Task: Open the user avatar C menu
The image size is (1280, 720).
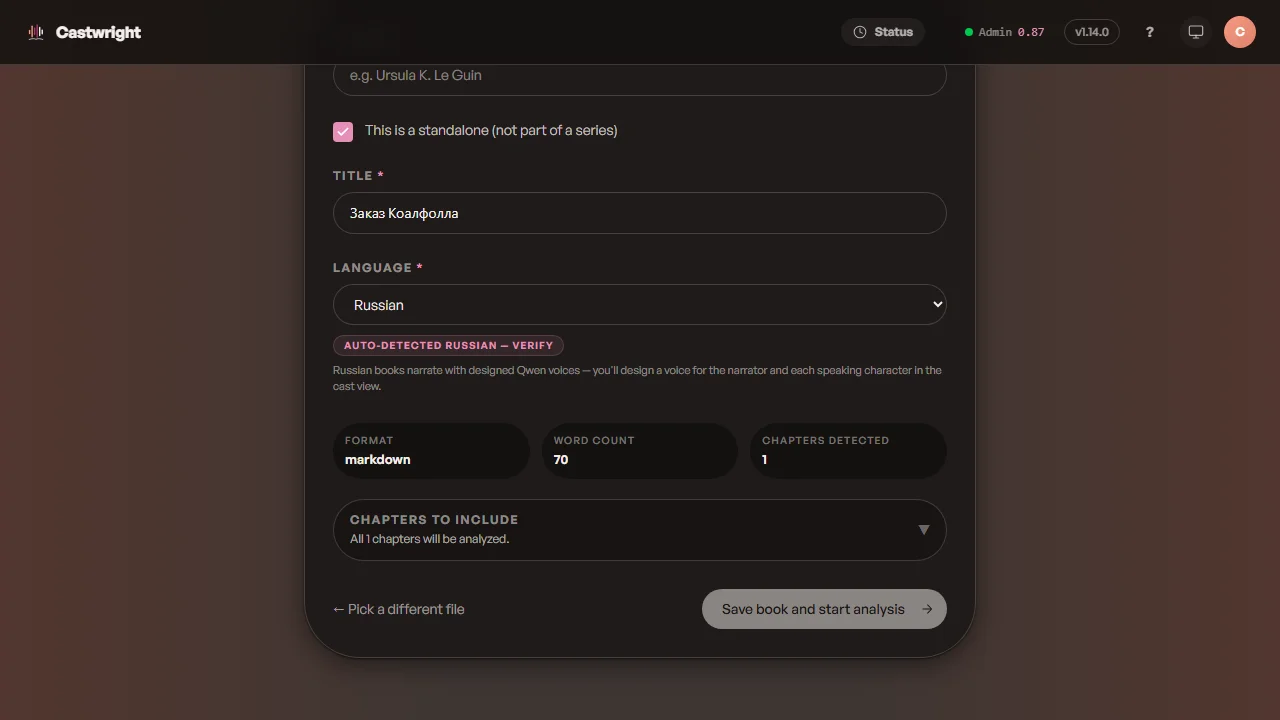Action: 1240,32
